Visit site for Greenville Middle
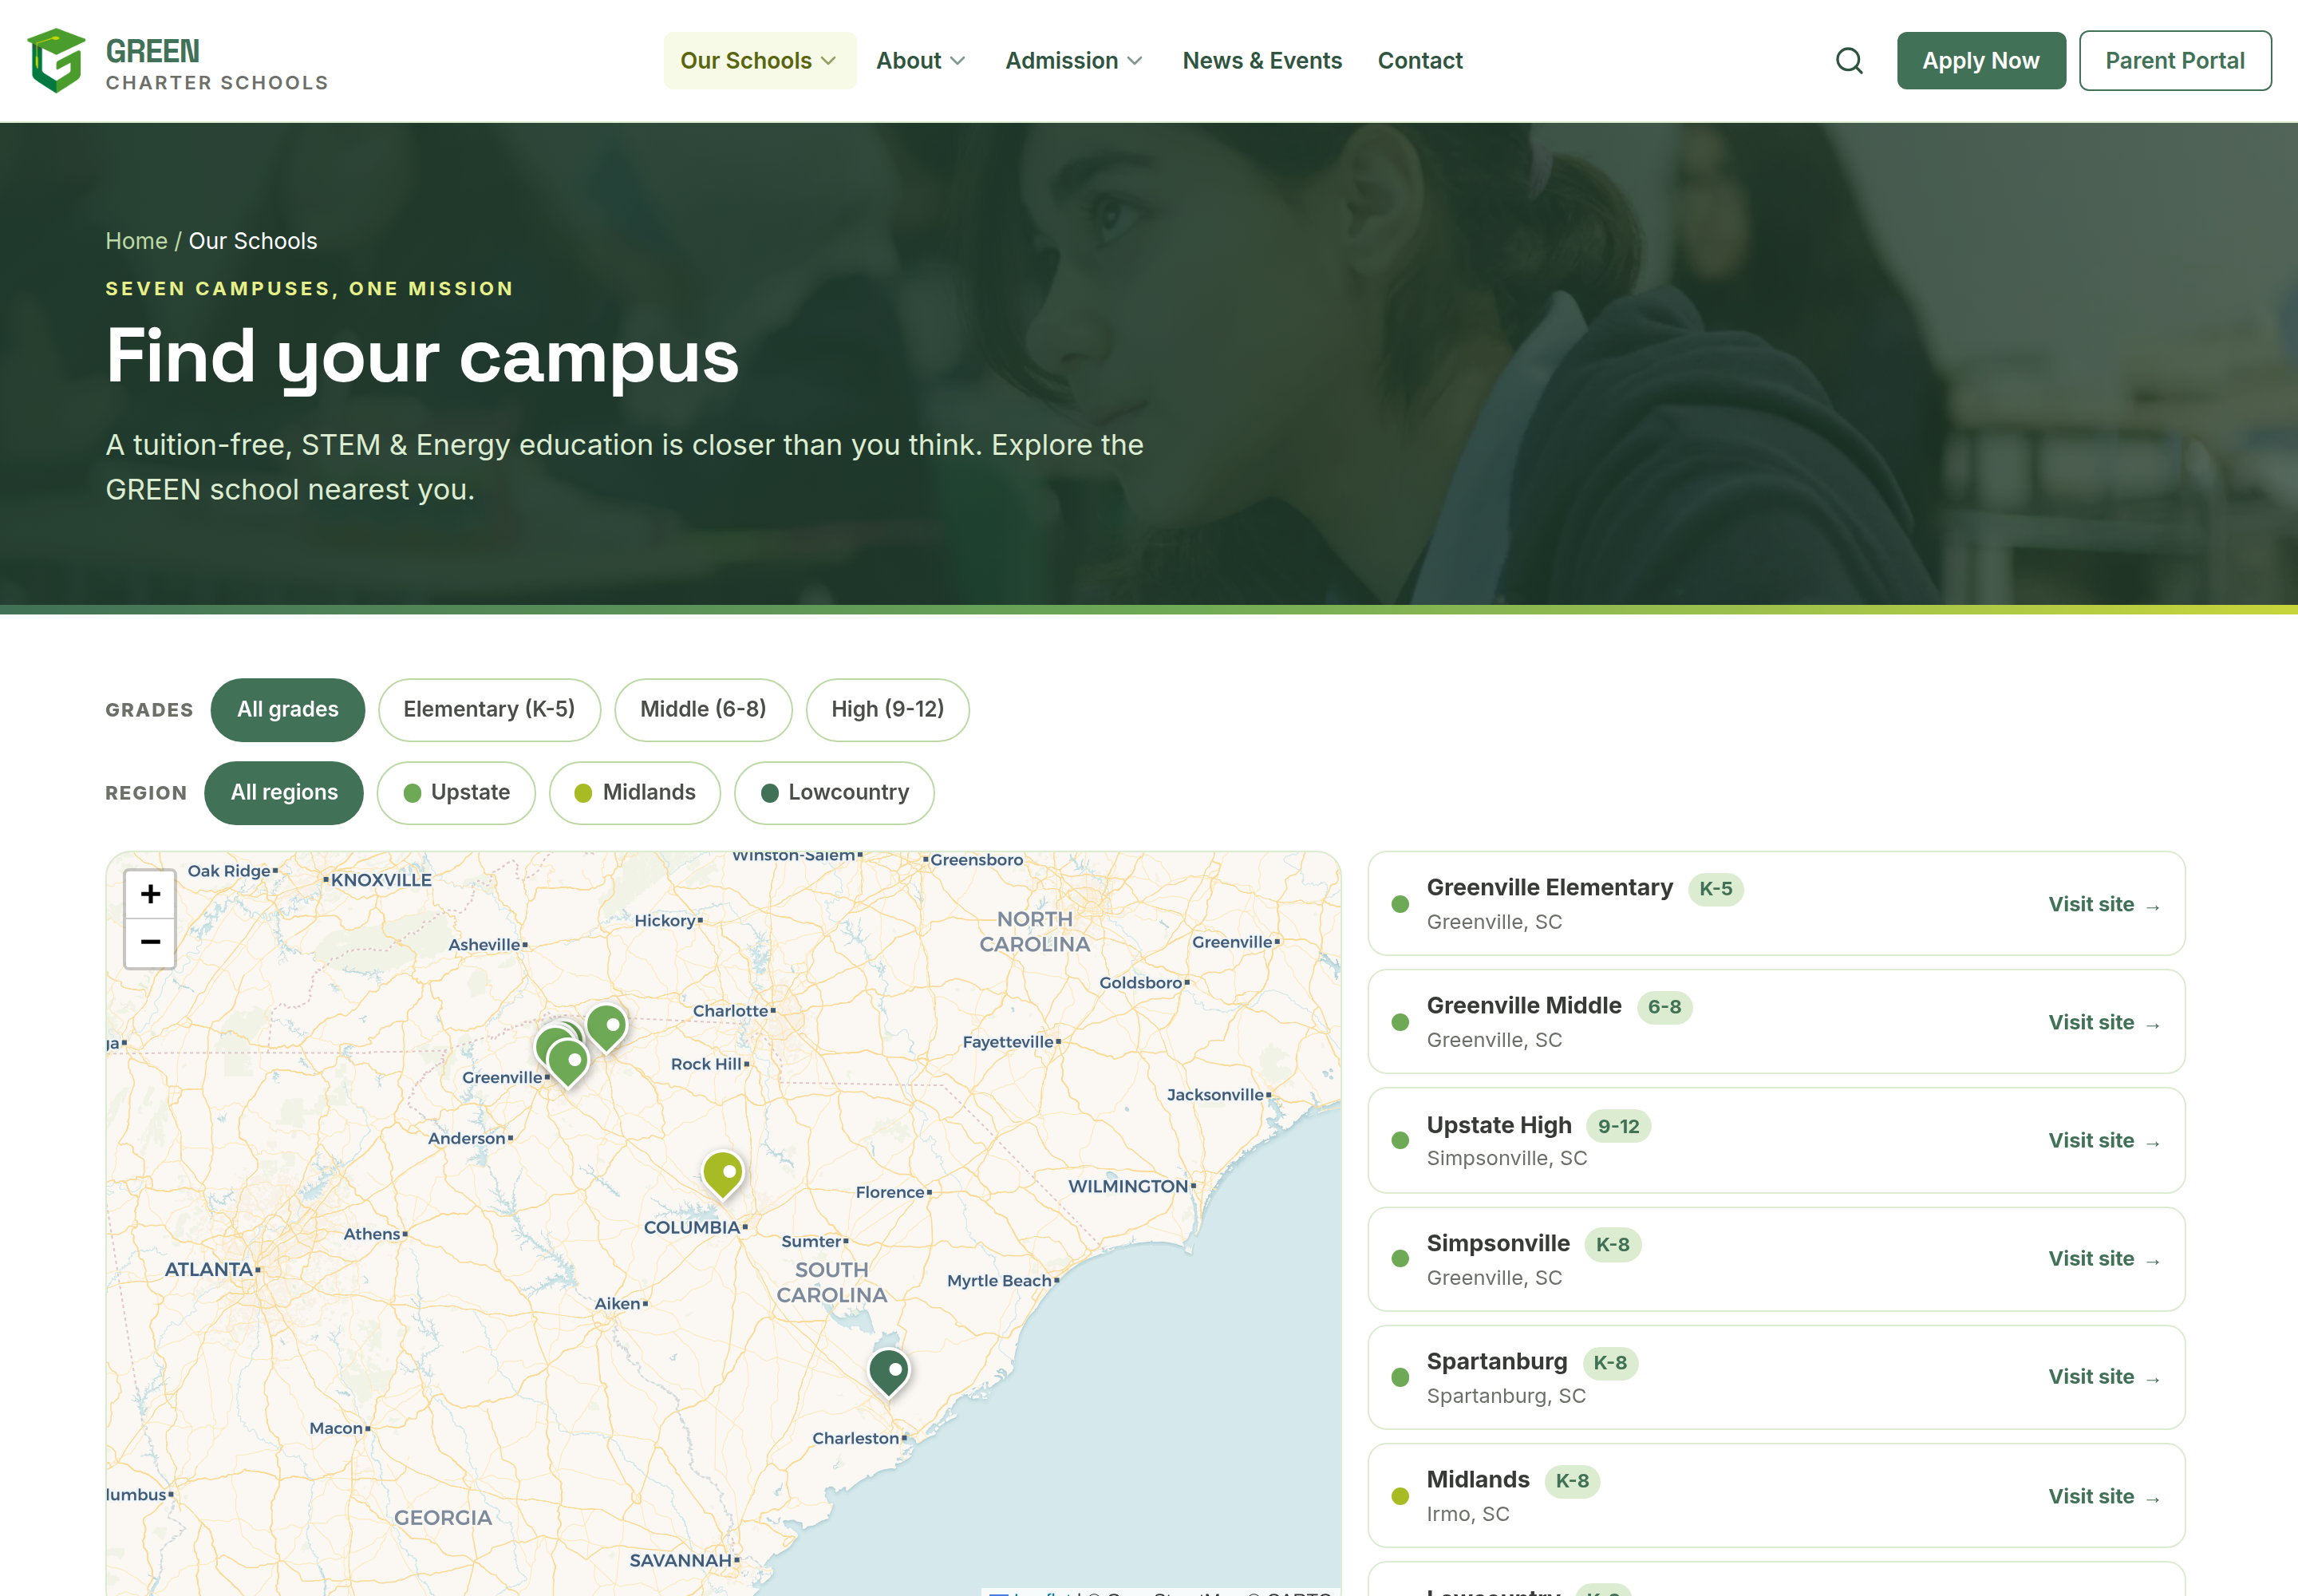2298x1596 pixels. (2104, 1023)
